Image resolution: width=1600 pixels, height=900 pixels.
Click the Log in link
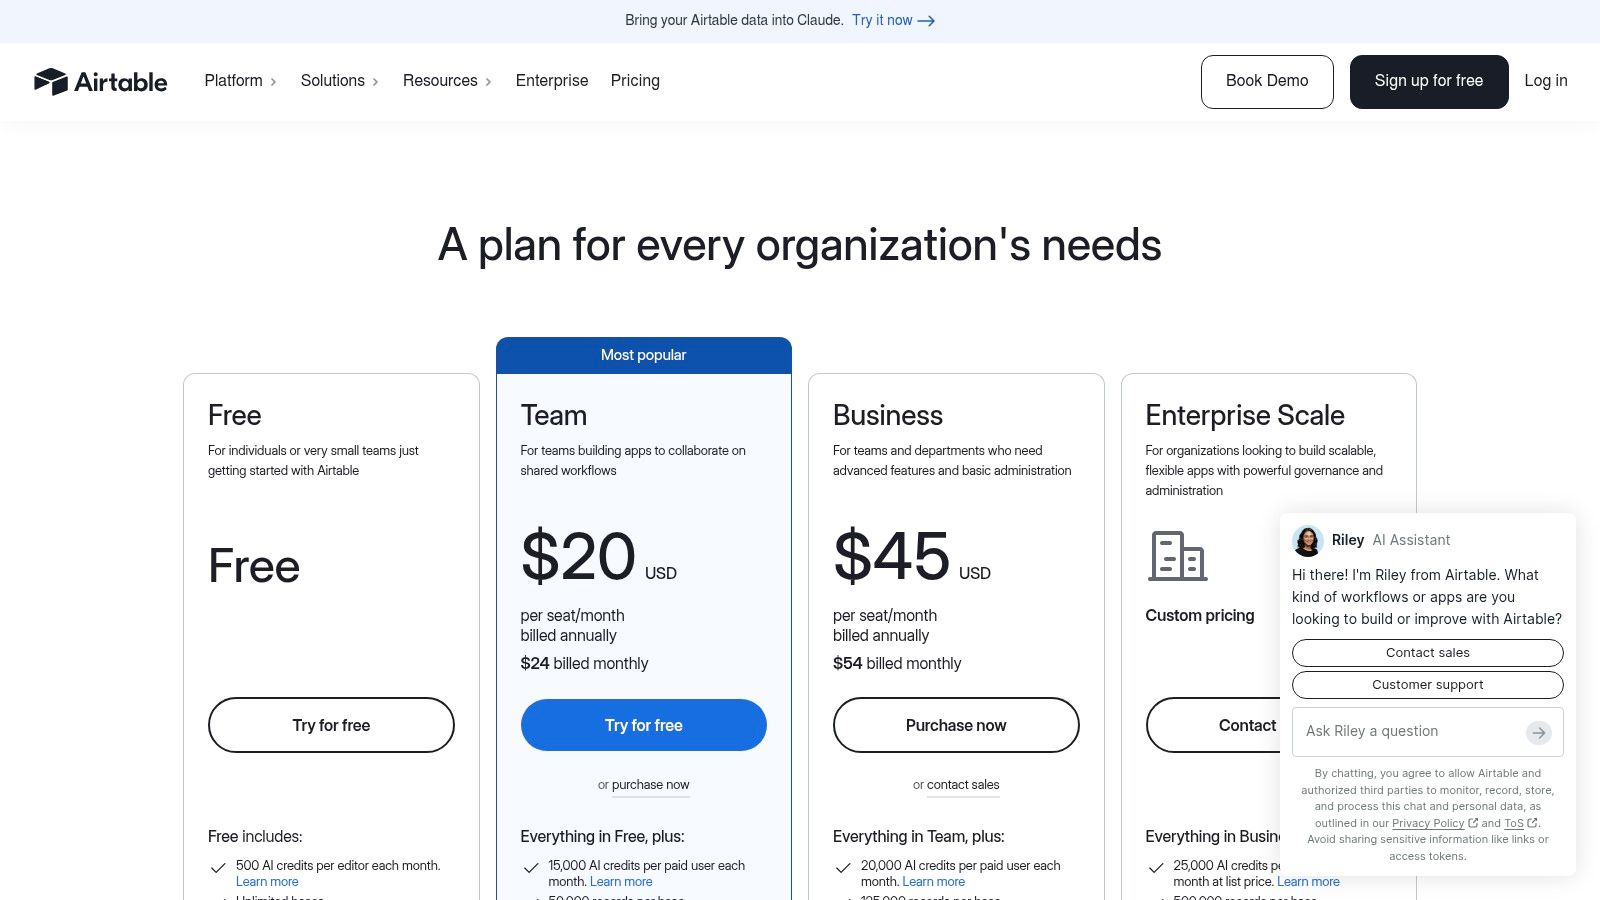[1546, 81]
